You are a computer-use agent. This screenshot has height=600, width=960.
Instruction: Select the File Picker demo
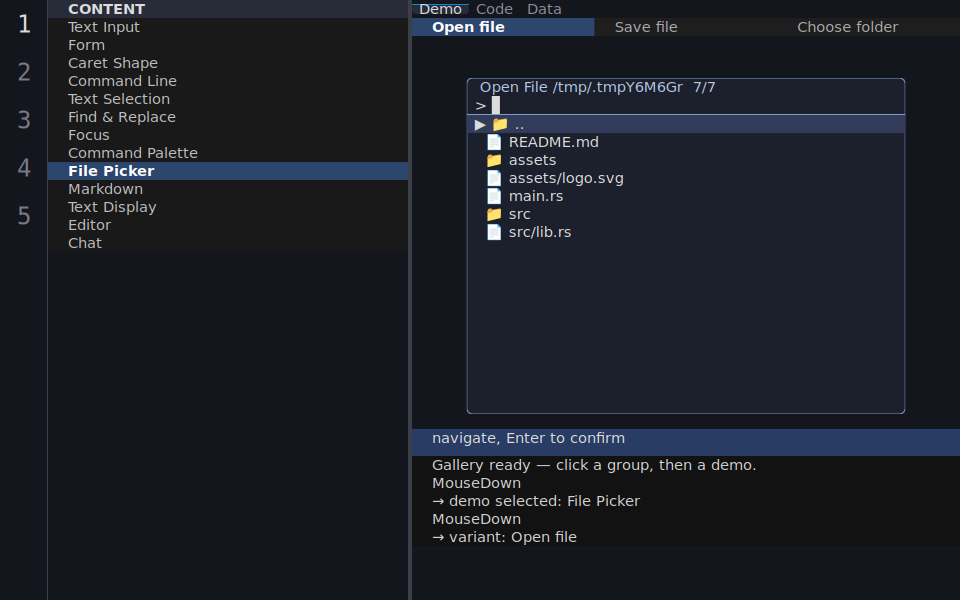228,171
